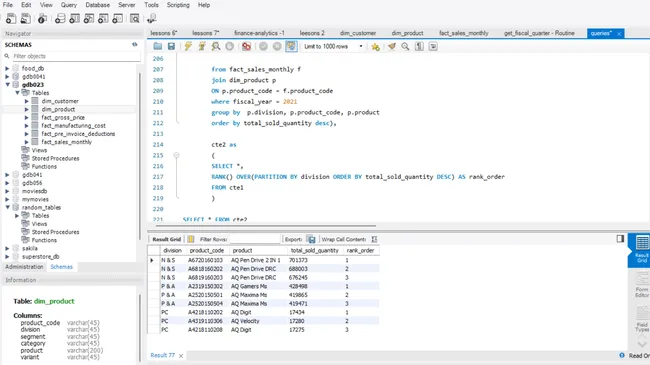Image resolution: width=650 pixels, height=365 pixels.
Task: Save query as snippet star icon
Action: (x=376, y=46)
